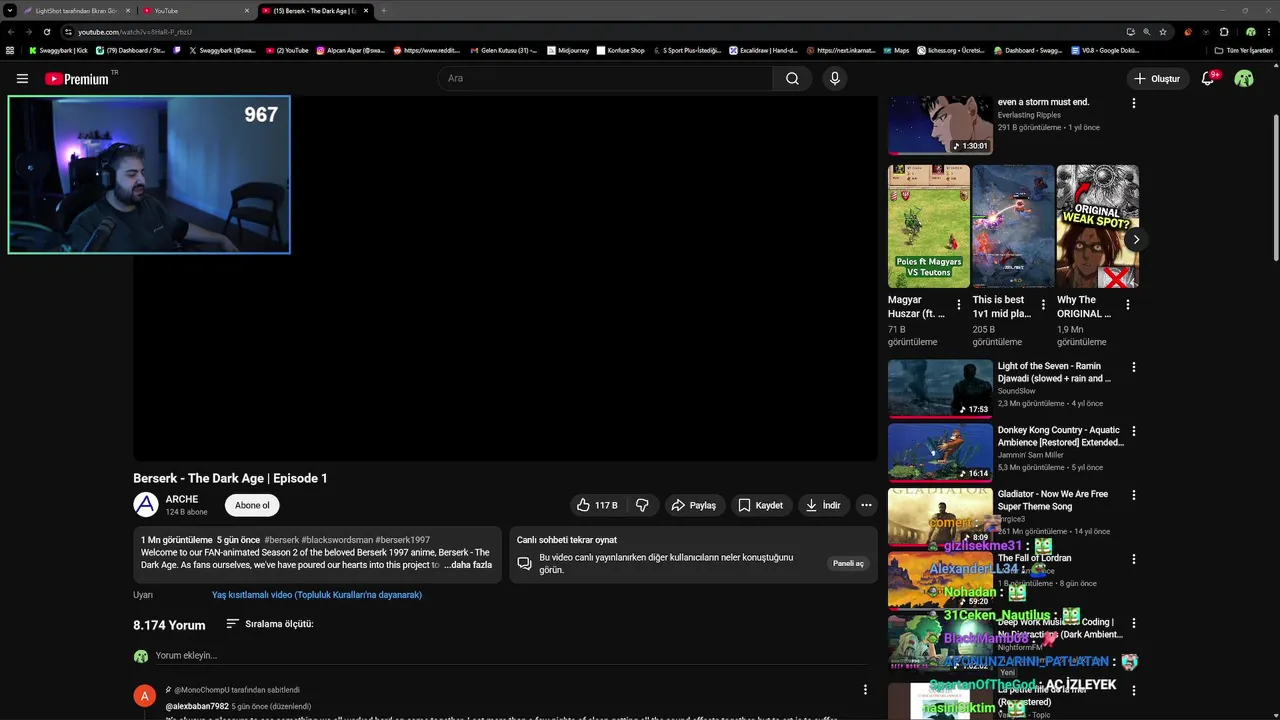Screen dimensions: 1280x720
Task: Open the Oluştur create menu
Action: [1156, 78]
